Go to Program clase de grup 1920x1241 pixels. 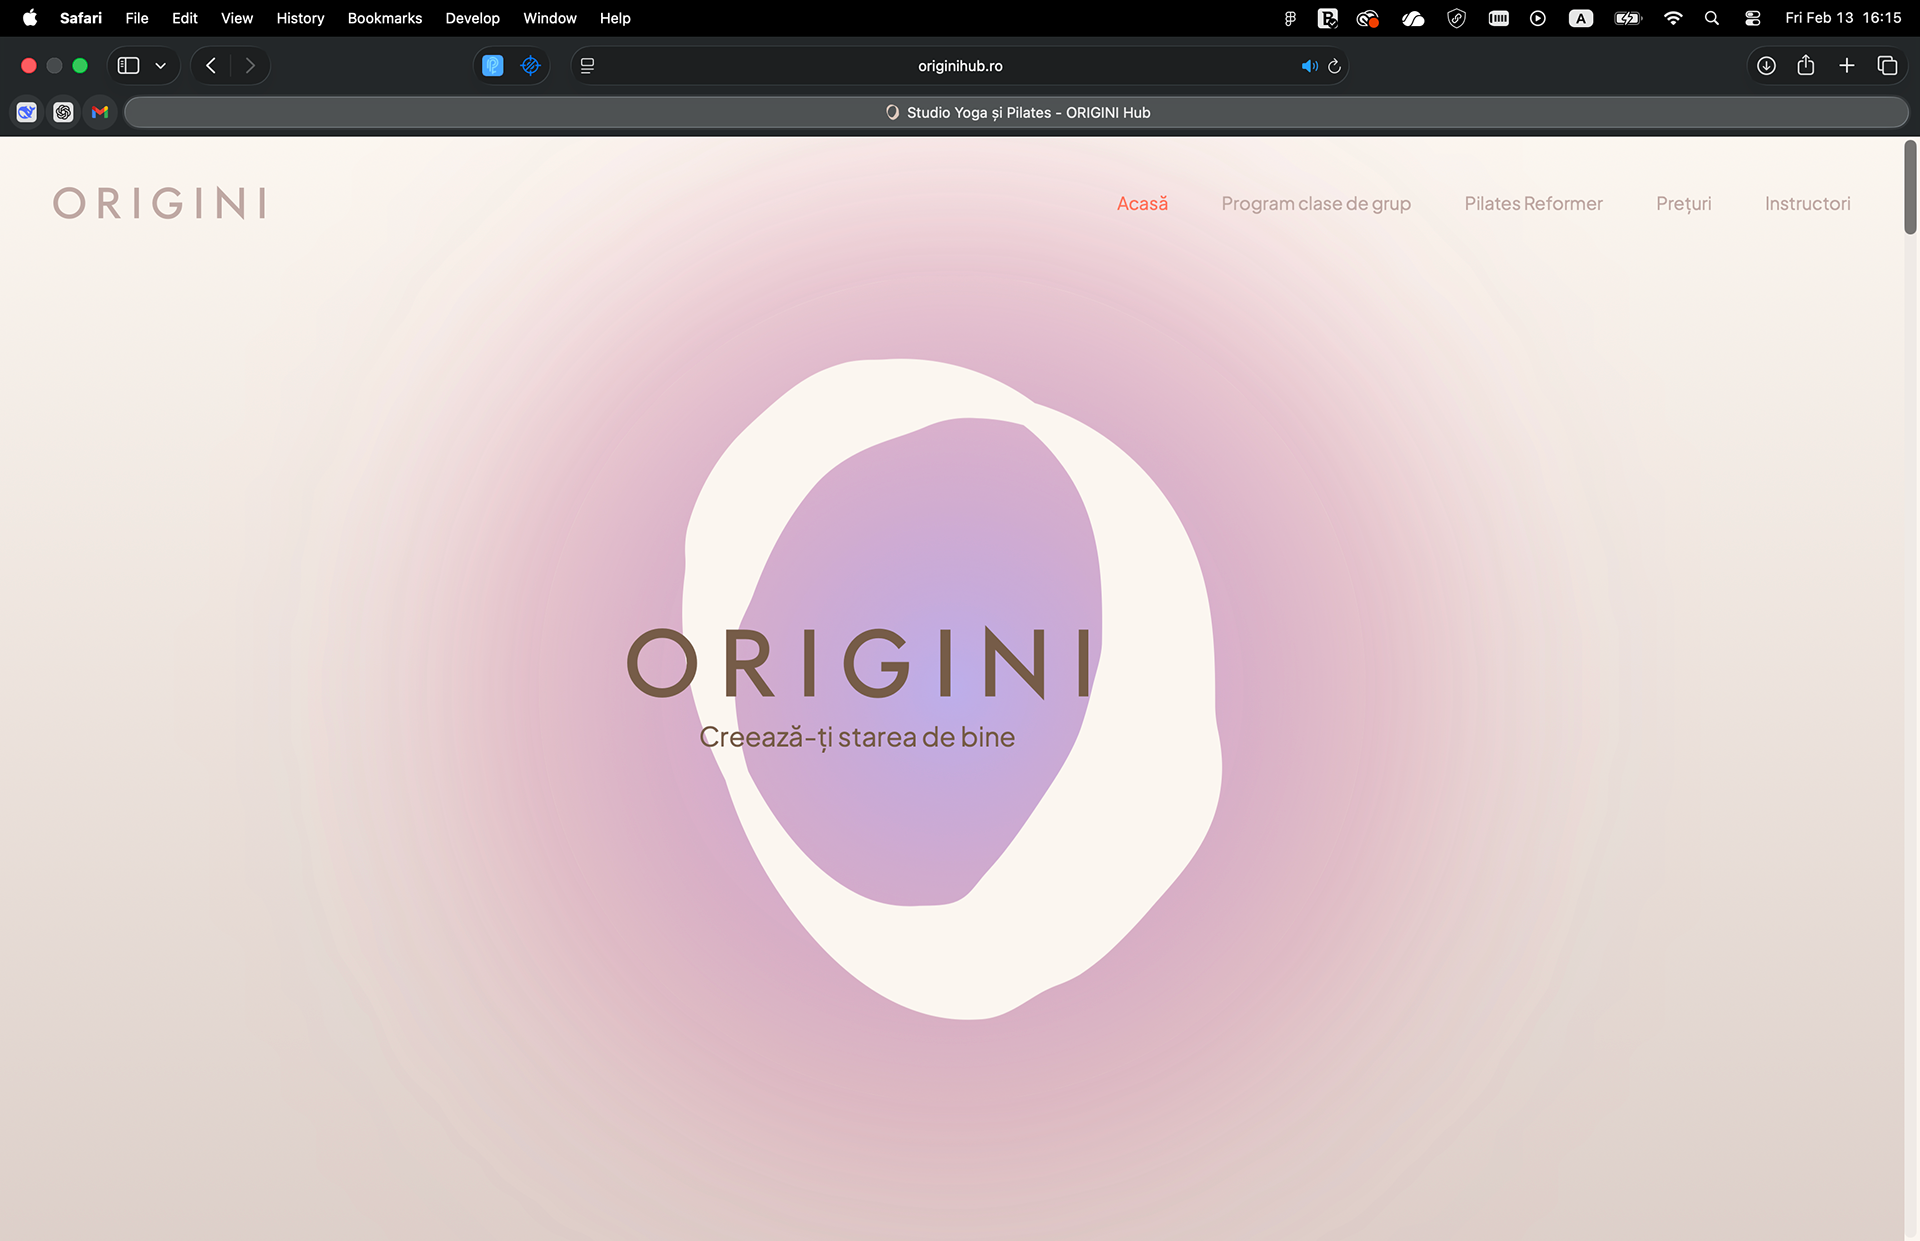(x=1315, y=204)
